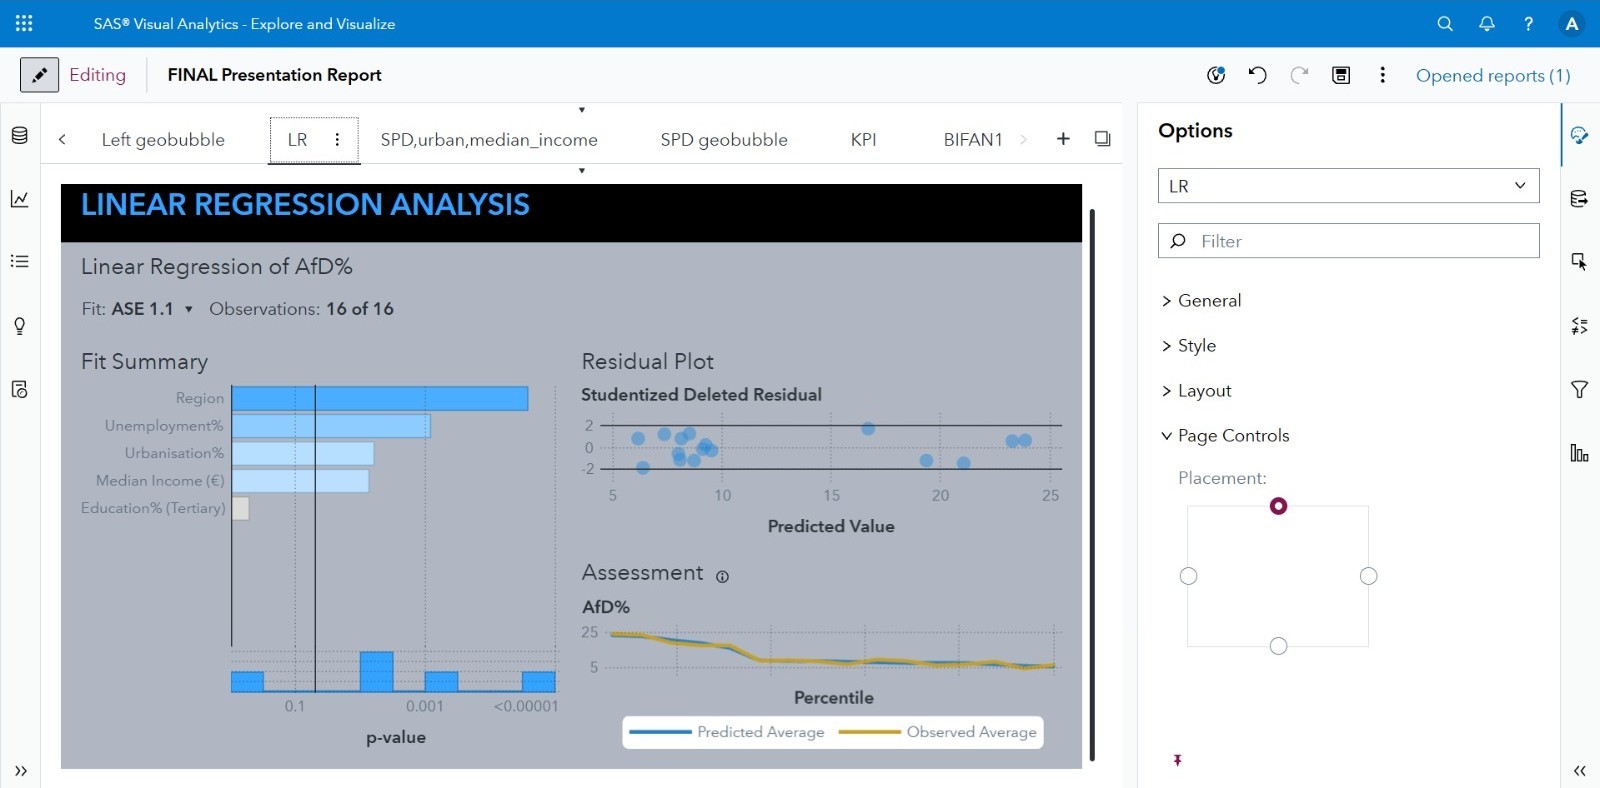Open the Opened reports (1) link
This screenshot has height=788, width=1600.
[x=1493, y=76]
